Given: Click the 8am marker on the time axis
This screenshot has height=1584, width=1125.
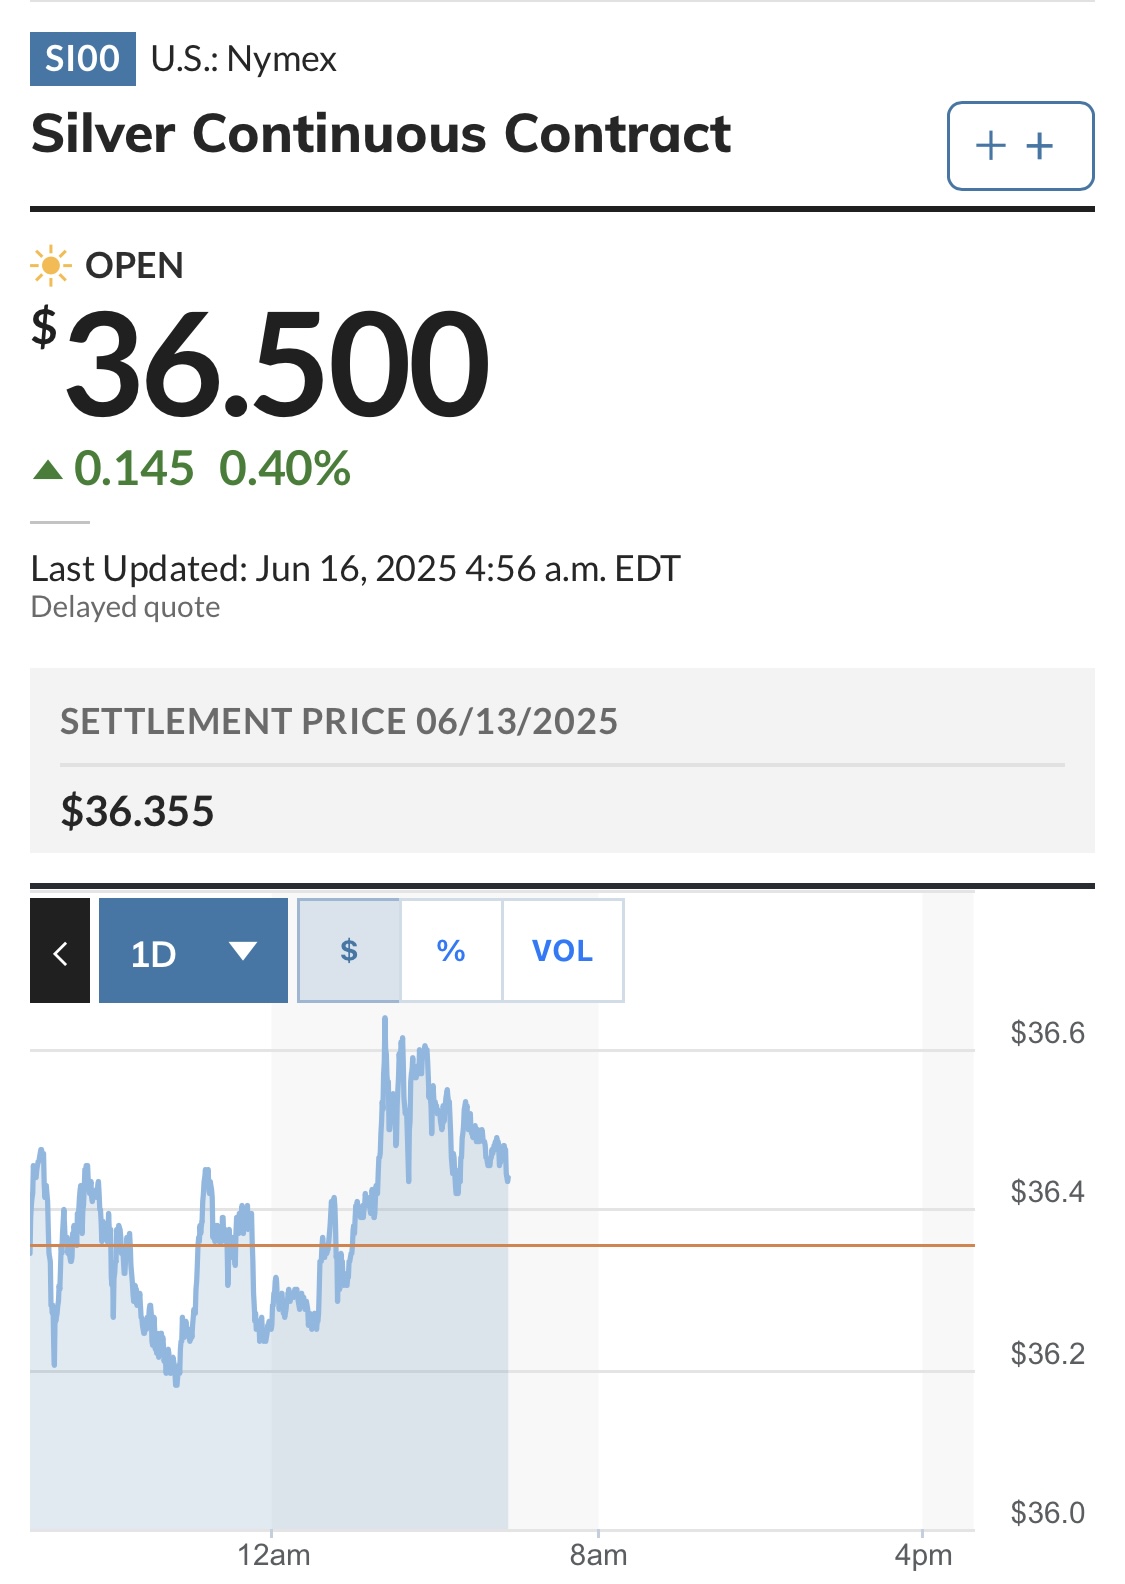Looking at the screenshot, I should 598,1555.
